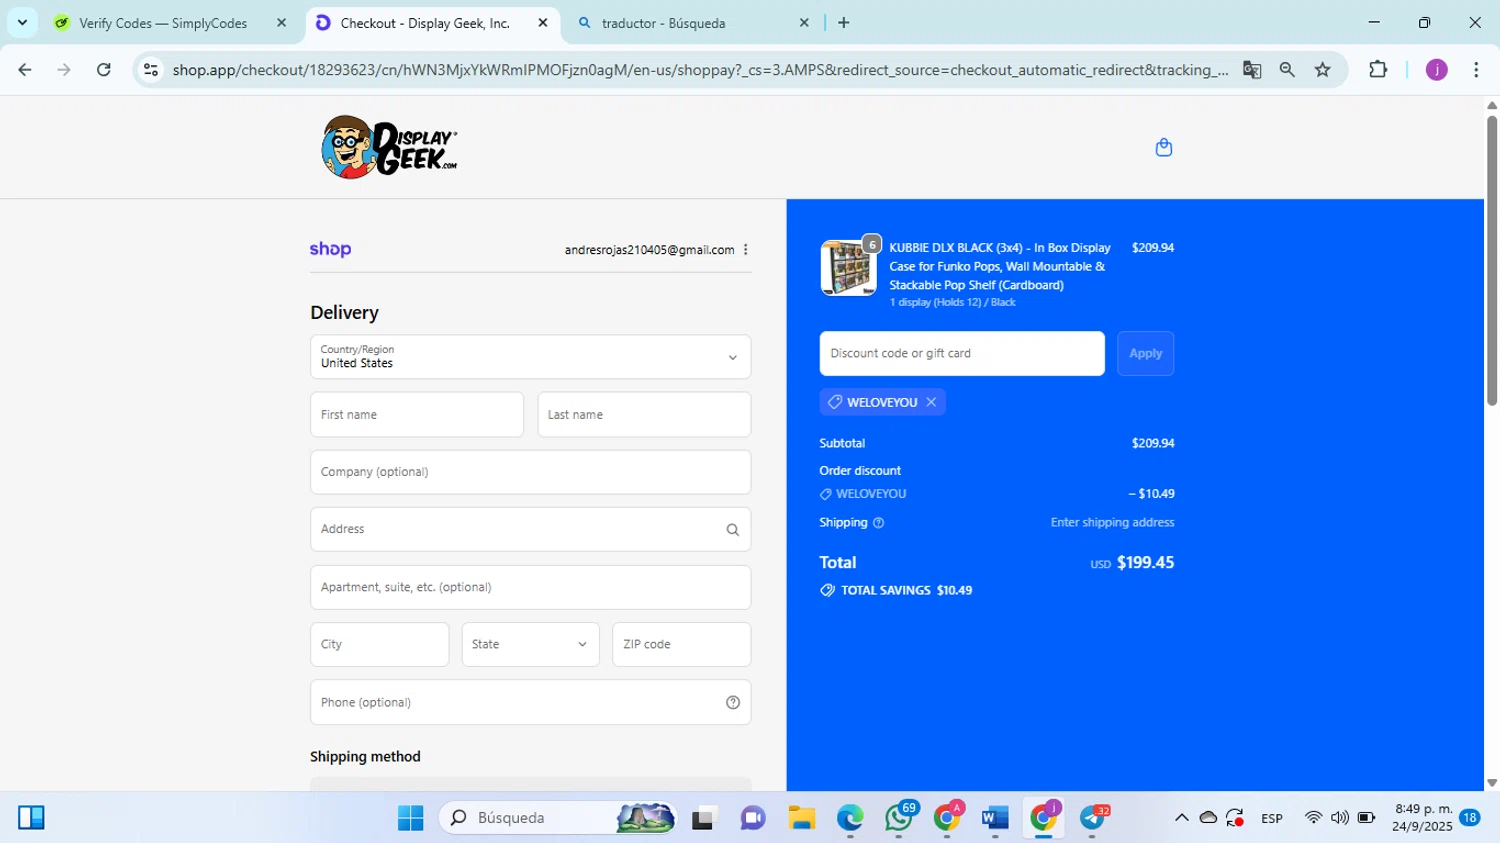
Task: Click the Company (optional) field
Action: [530, 472]
